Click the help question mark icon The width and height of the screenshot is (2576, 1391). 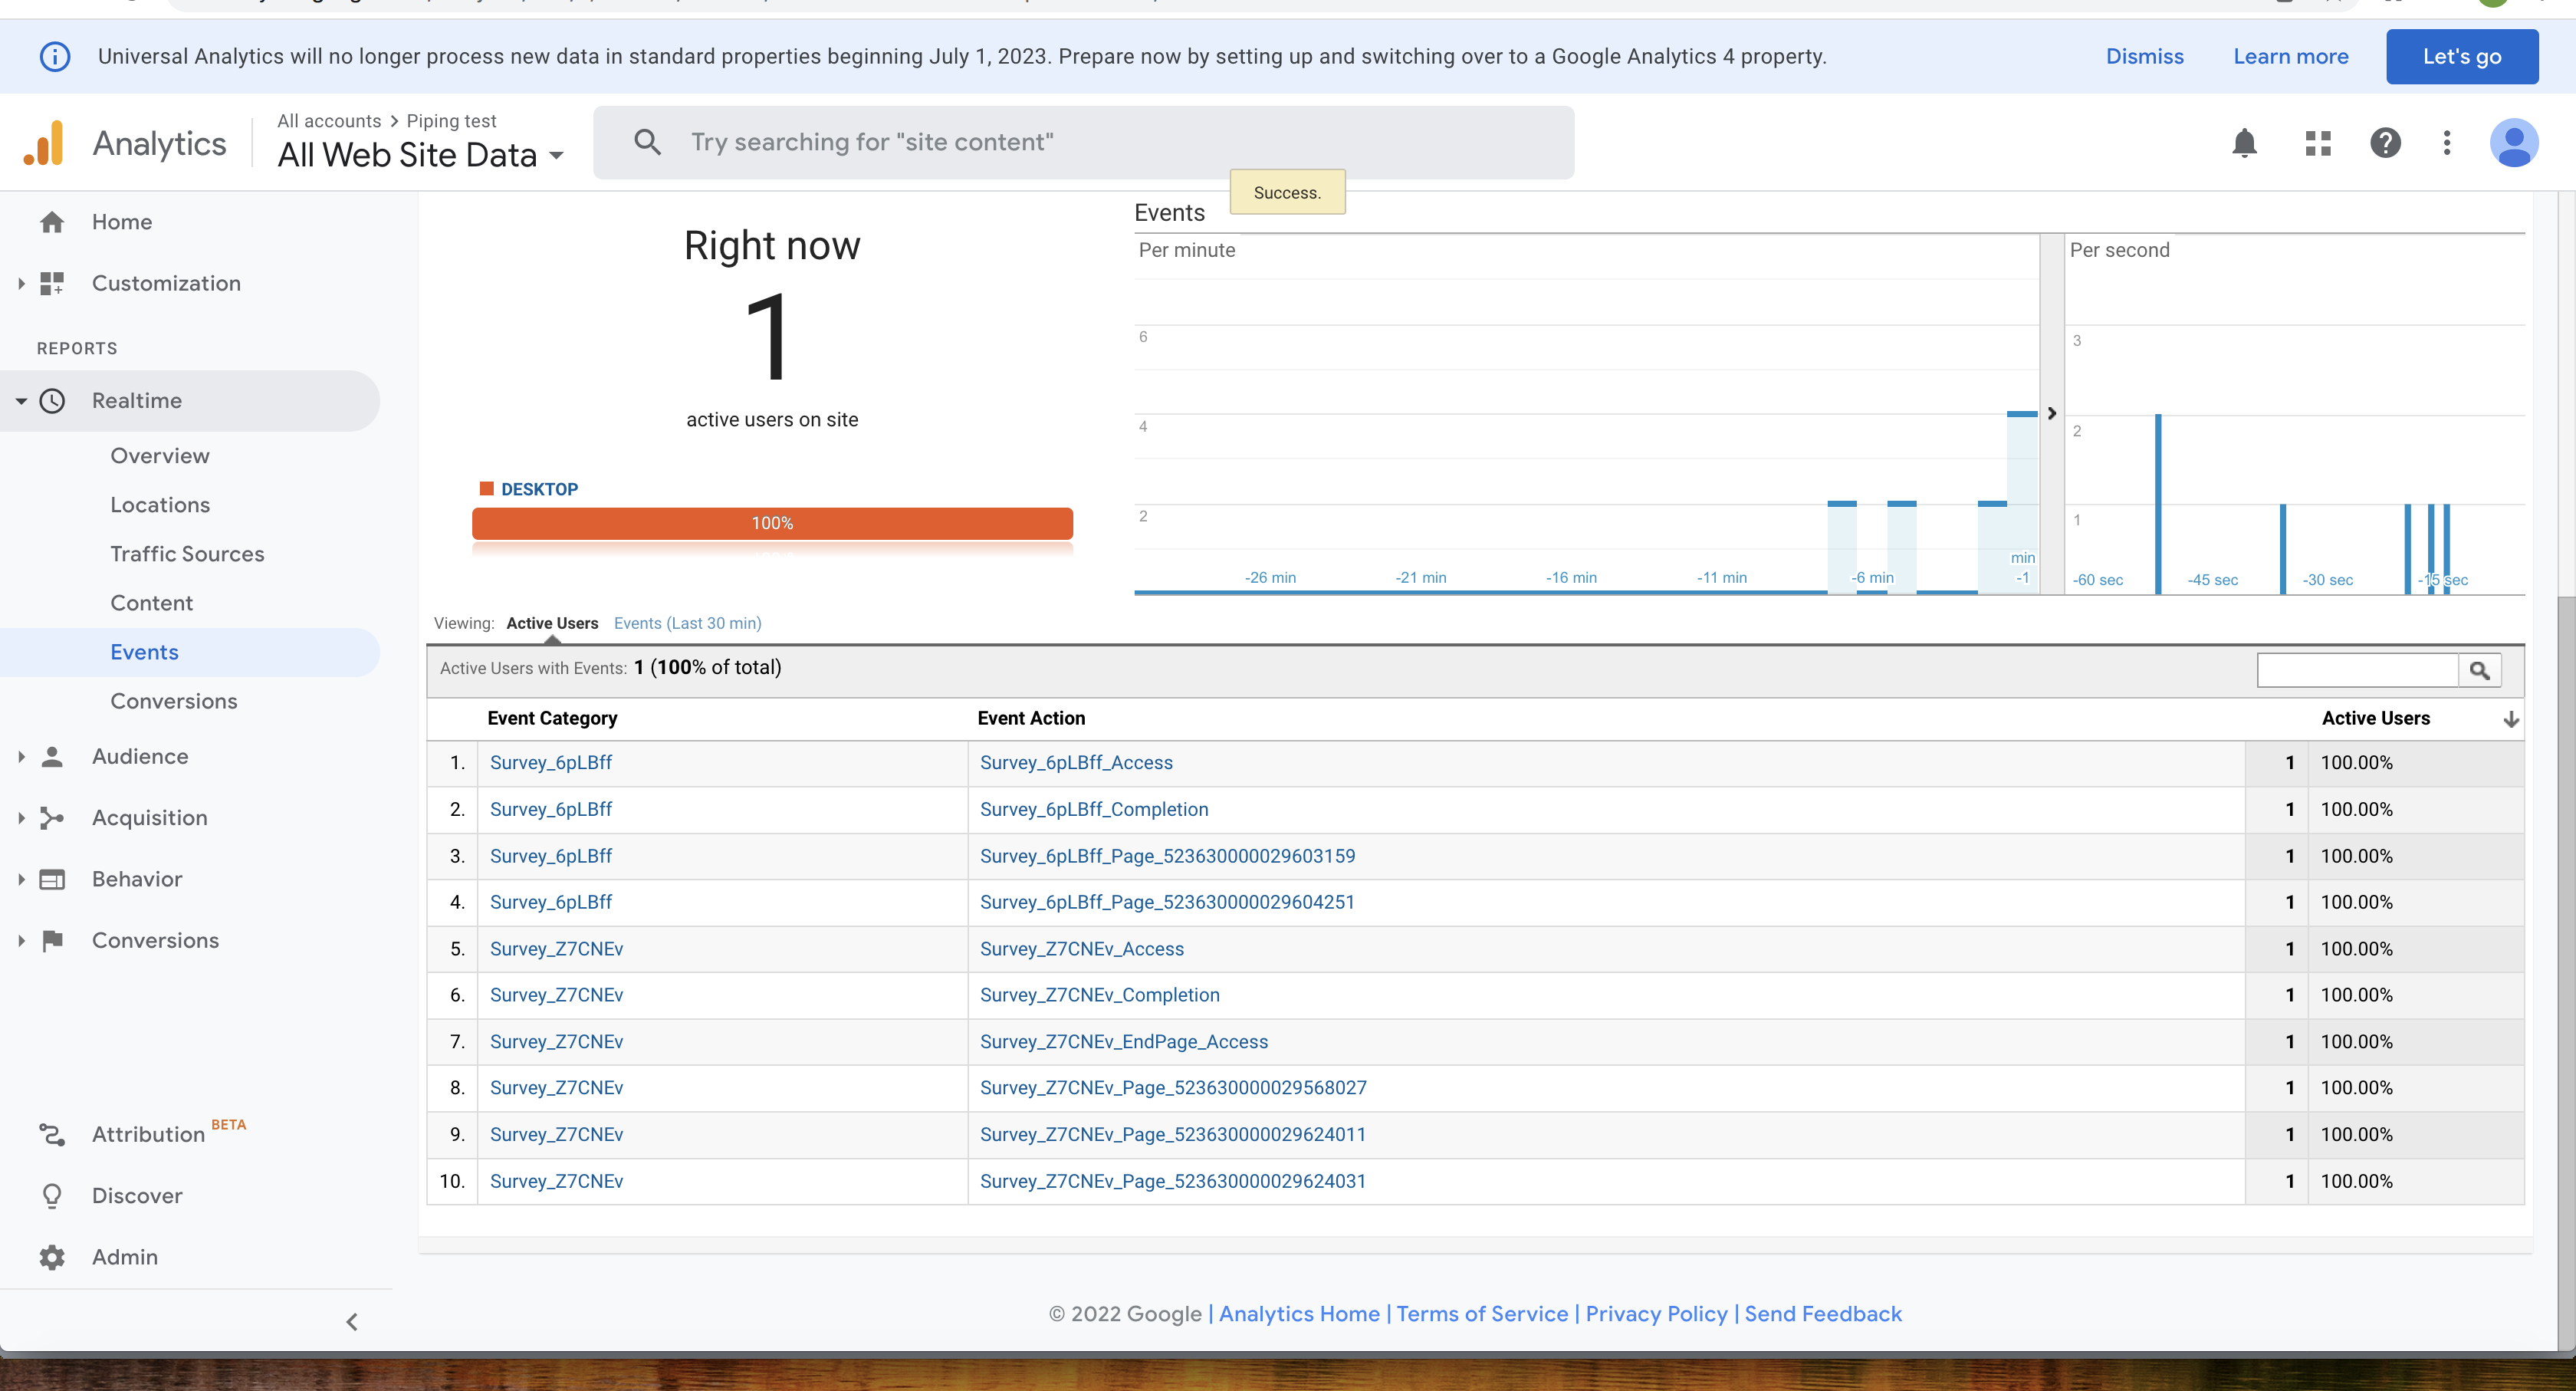coord(2385,143)
